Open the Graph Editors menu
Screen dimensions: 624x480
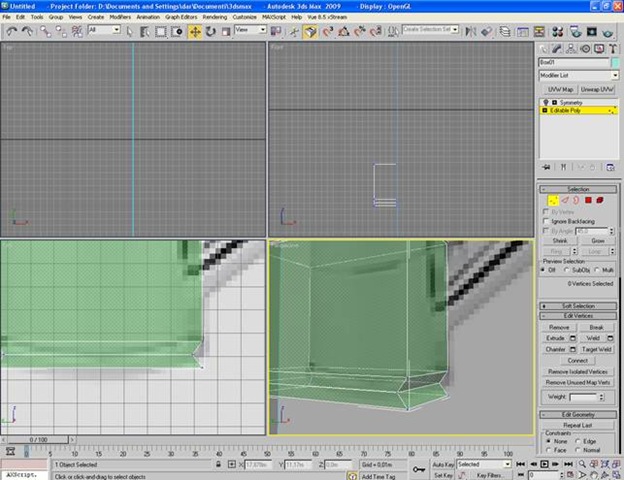point(181,17)
